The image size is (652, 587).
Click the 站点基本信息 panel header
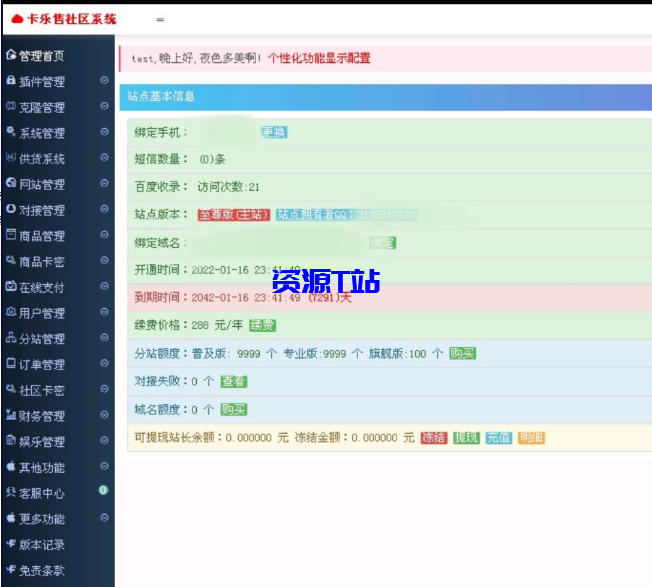click(x=385, y=97)
